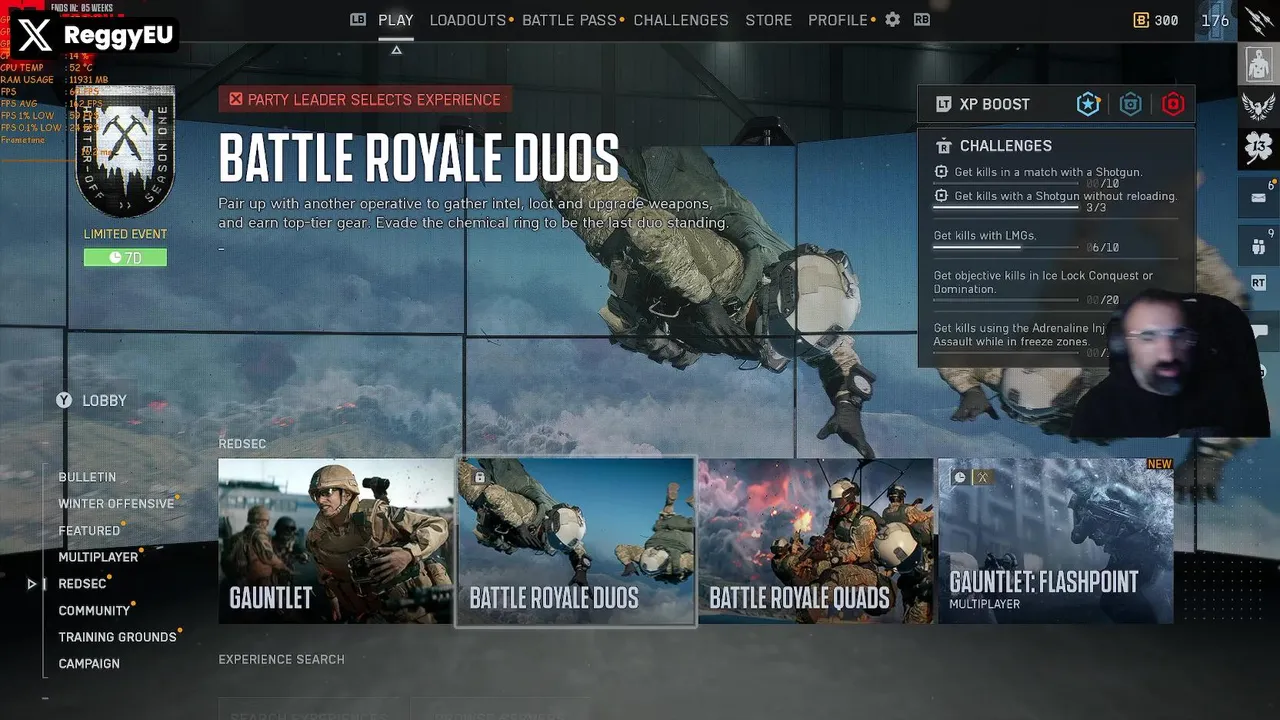The width and height of the screenshot is (1280, 720).
Task: Open the PROFILE tab
Action: pyautogui.click(x=838, y=20)
